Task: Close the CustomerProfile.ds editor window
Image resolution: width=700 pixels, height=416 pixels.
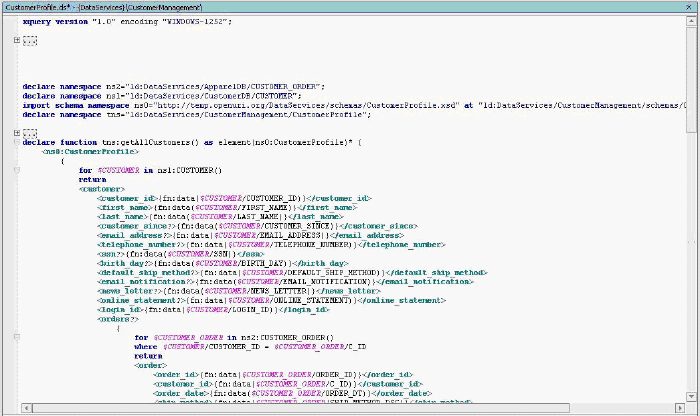Action: (x=688, y=7)
